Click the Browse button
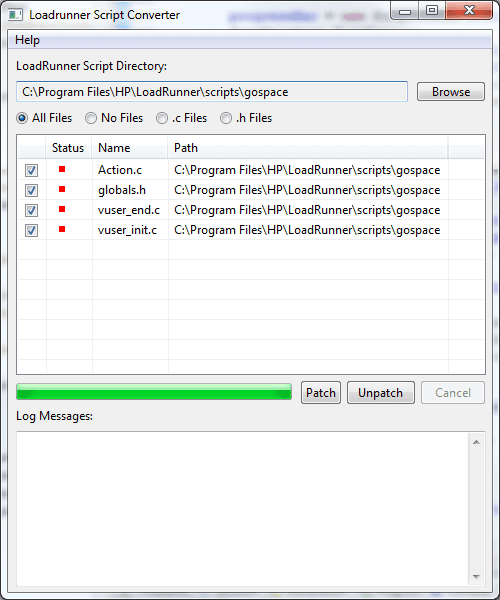 coord(451,92)
